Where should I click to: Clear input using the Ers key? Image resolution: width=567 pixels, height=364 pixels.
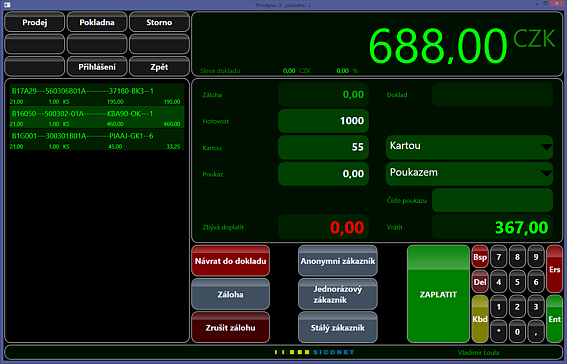[x=555, y=269]
